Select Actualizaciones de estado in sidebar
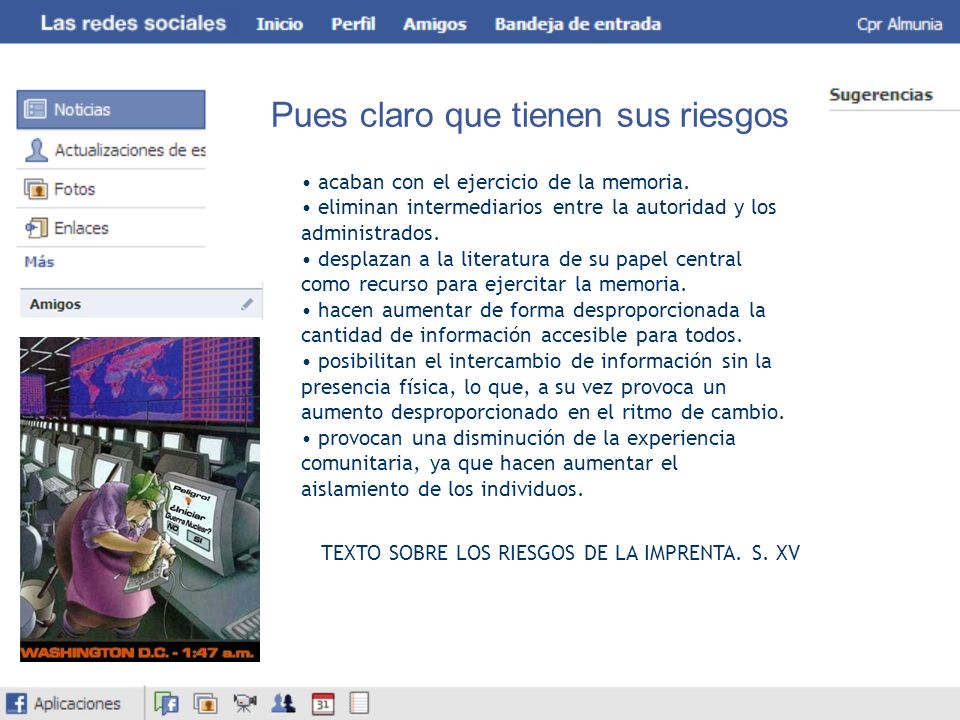 [111, 150]
